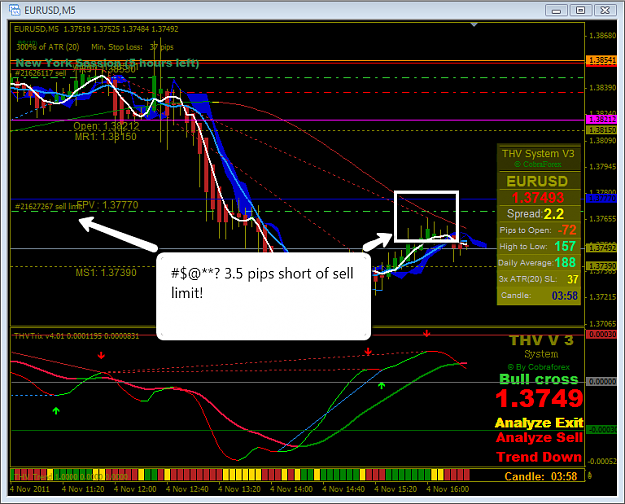Click the 'High to Low: 157' readout
This screenshot has width=625, height=504.
pyautogui.click(x=538, y=246)
